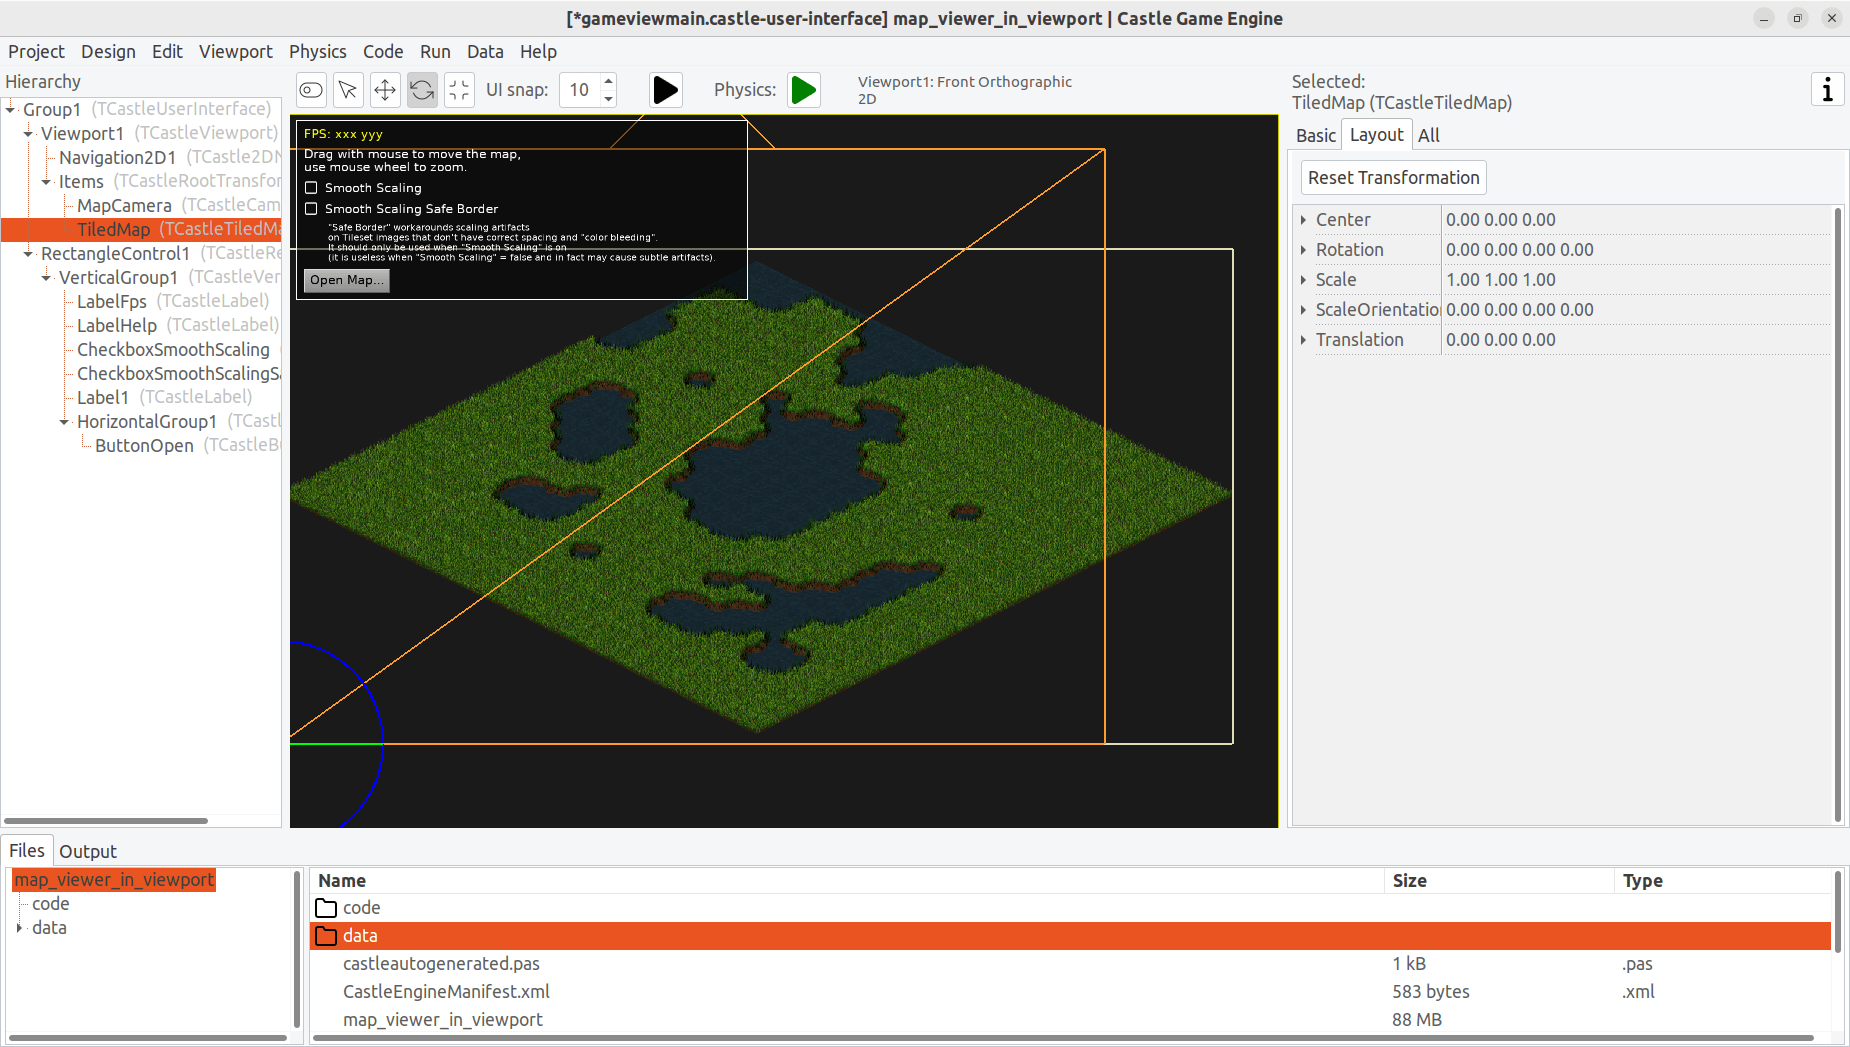Select map_viewer_in_viewport executable file
Viewport: 1850px width, 1047px height.
pos(442,1020)
